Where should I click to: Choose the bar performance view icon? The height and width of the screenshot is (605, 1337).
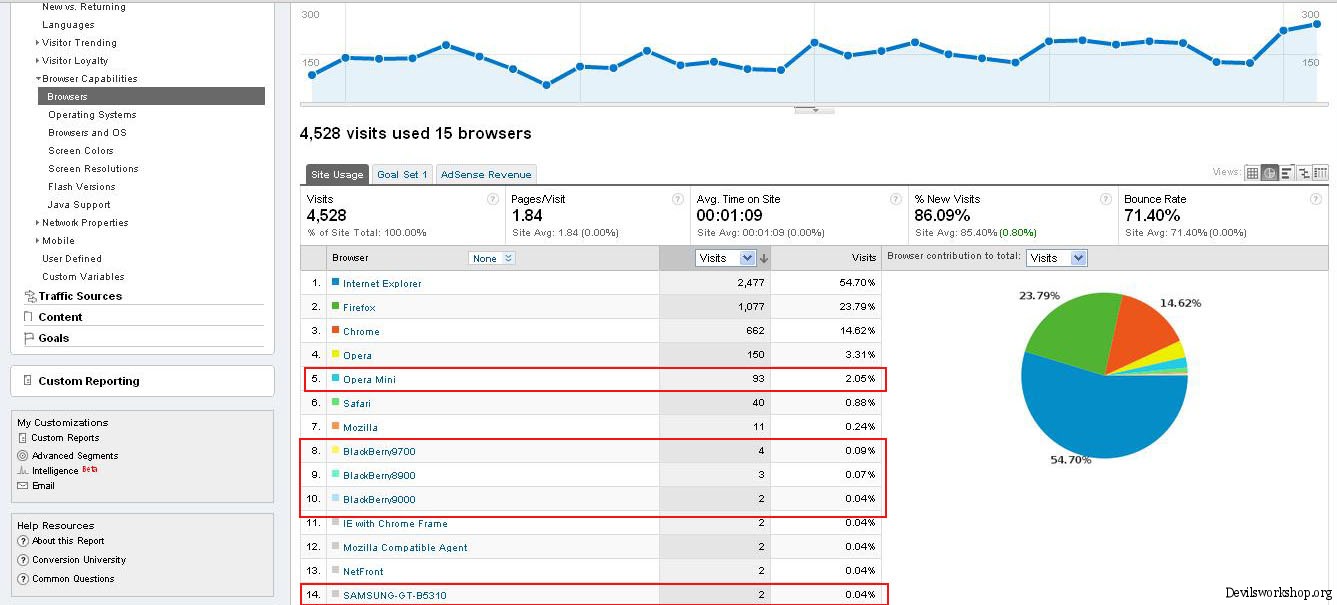tap(1287, 173)
